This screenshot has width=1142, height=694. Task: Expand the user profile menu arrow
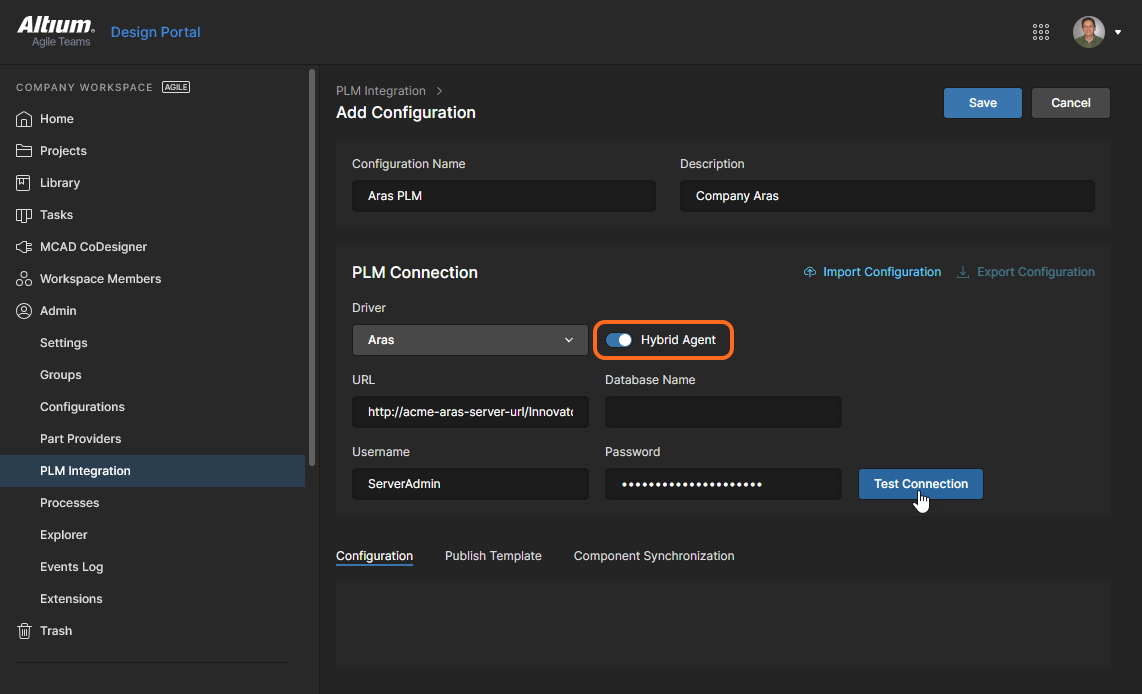click(1117, 33)
